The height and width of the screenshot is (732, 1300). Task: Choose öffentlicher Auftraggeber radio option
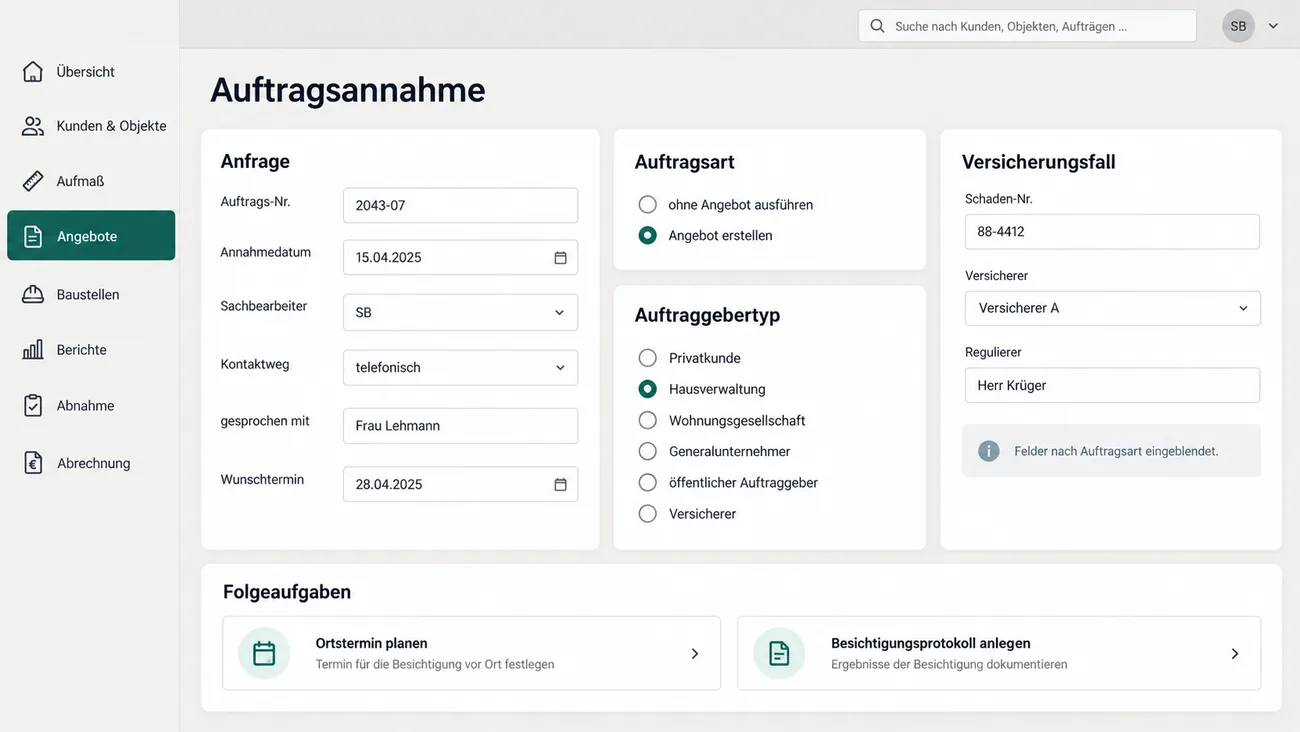tap(648, 482)
